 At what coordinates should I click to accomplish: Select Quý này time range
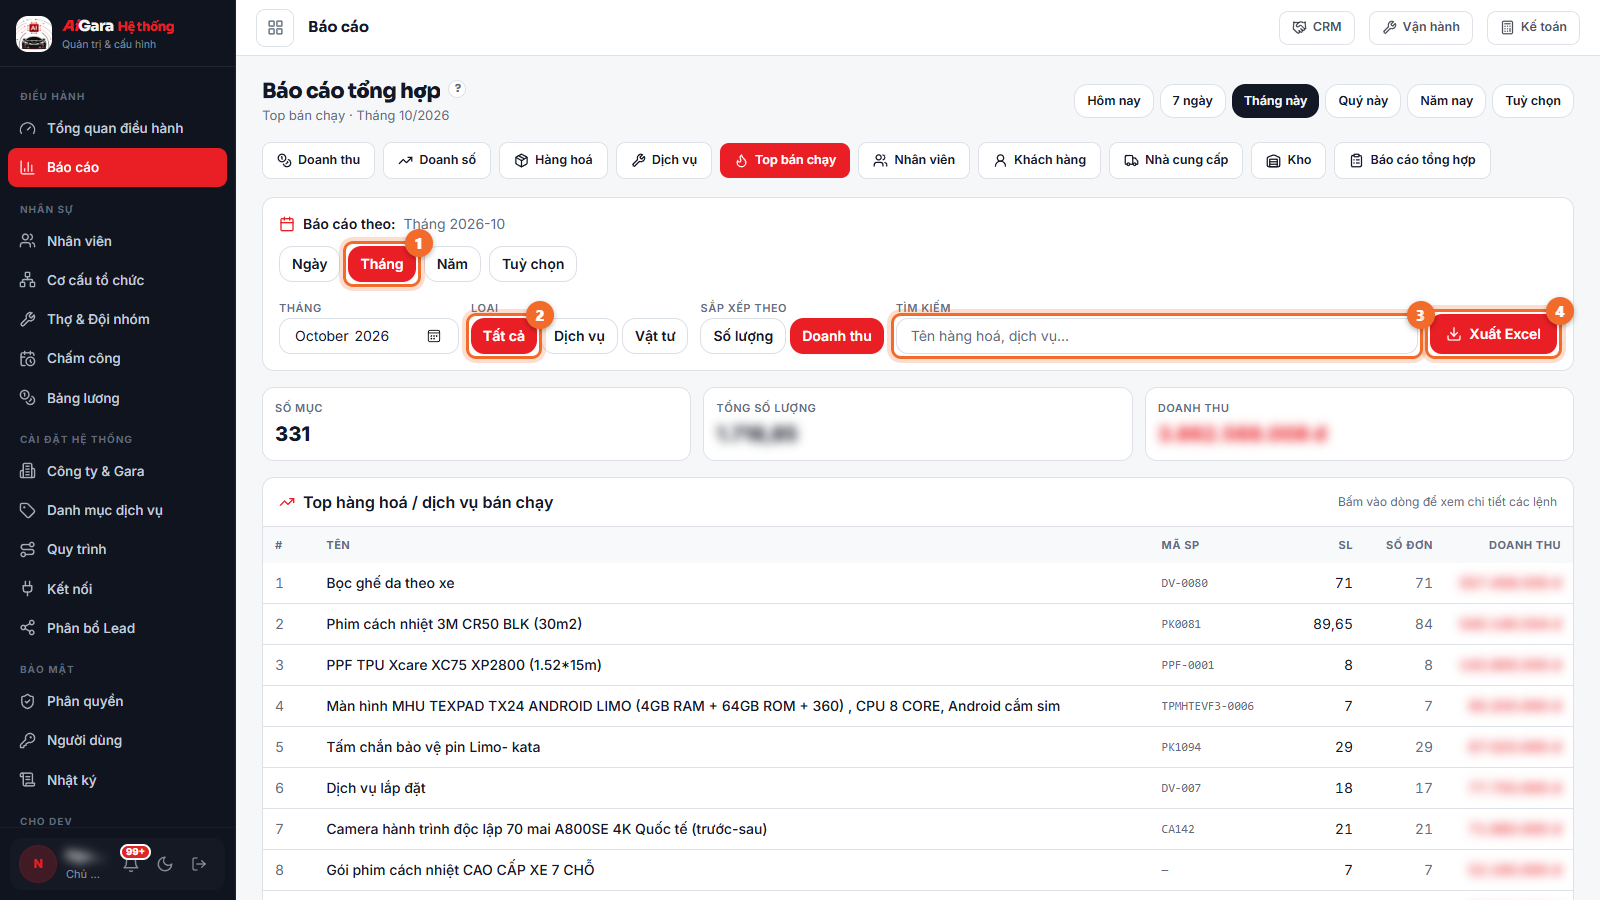[x=1363, y=101]
